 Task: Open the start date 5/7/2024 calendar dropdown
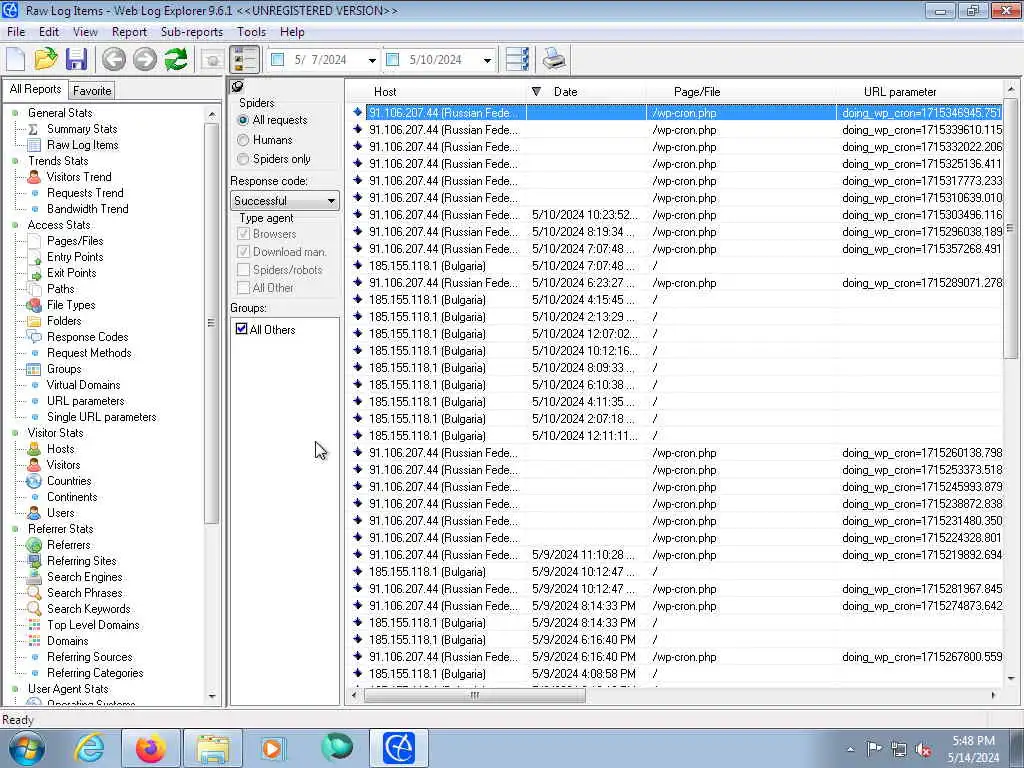pos(372,60)
